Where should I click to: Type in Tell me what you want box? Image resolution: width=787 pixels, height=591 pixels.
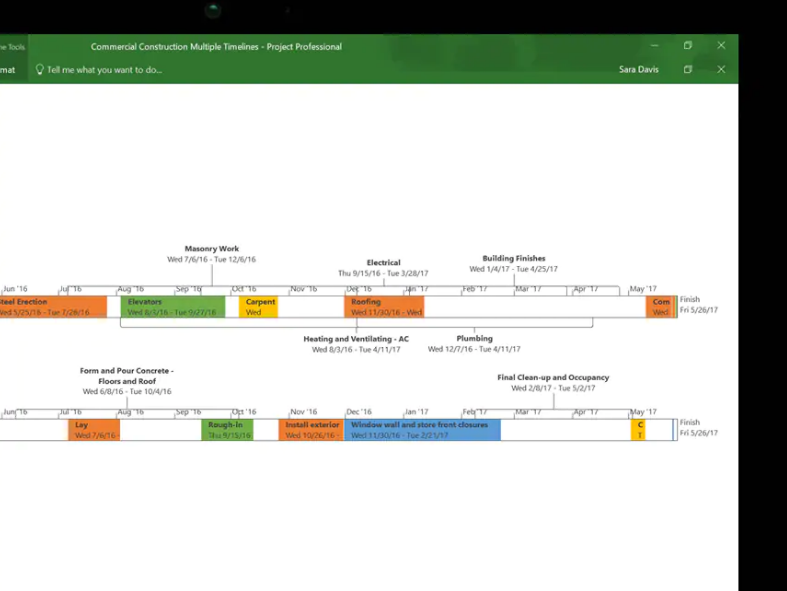click(x=104, y=70)
